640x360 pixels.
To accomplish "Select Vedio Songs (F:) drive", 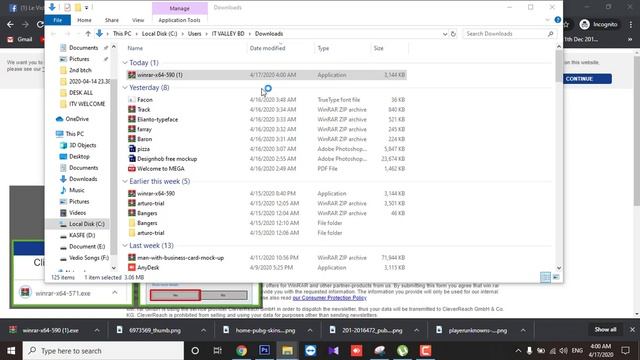I will (x=89, y=258).
